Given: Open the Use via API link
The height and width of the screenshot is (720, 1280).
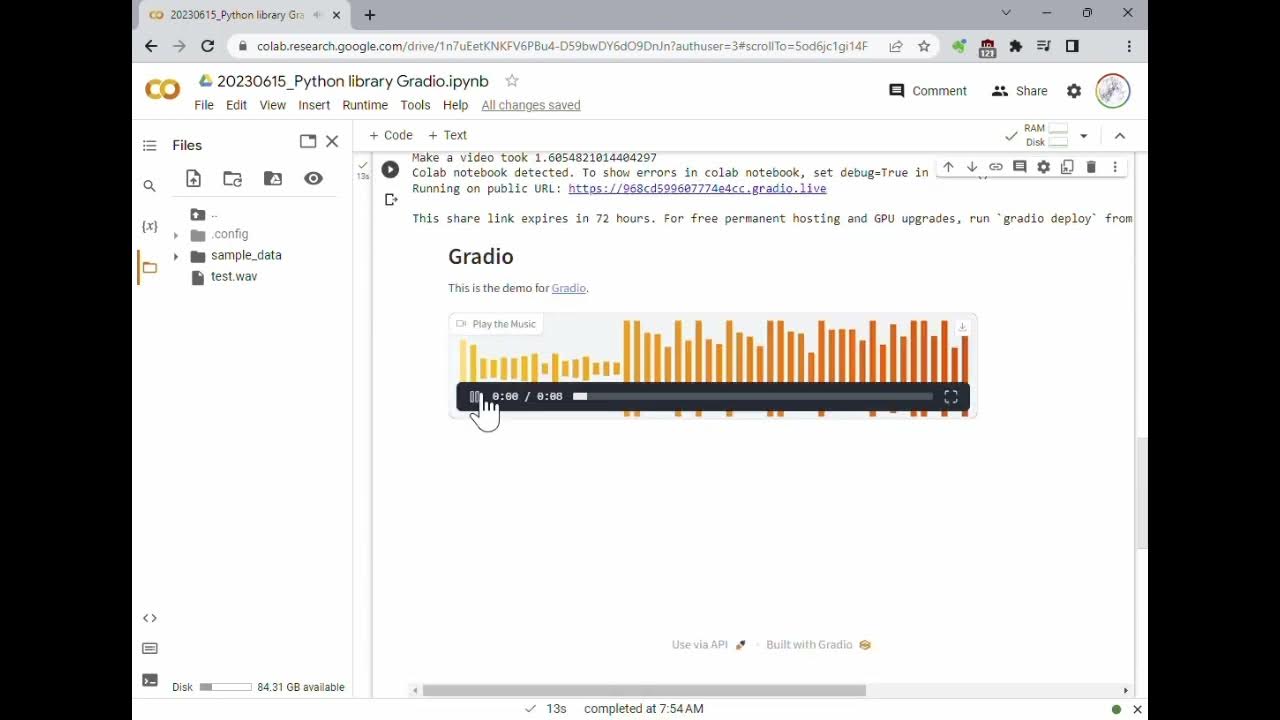Looking at the screenshot, I should click(708, 645).
